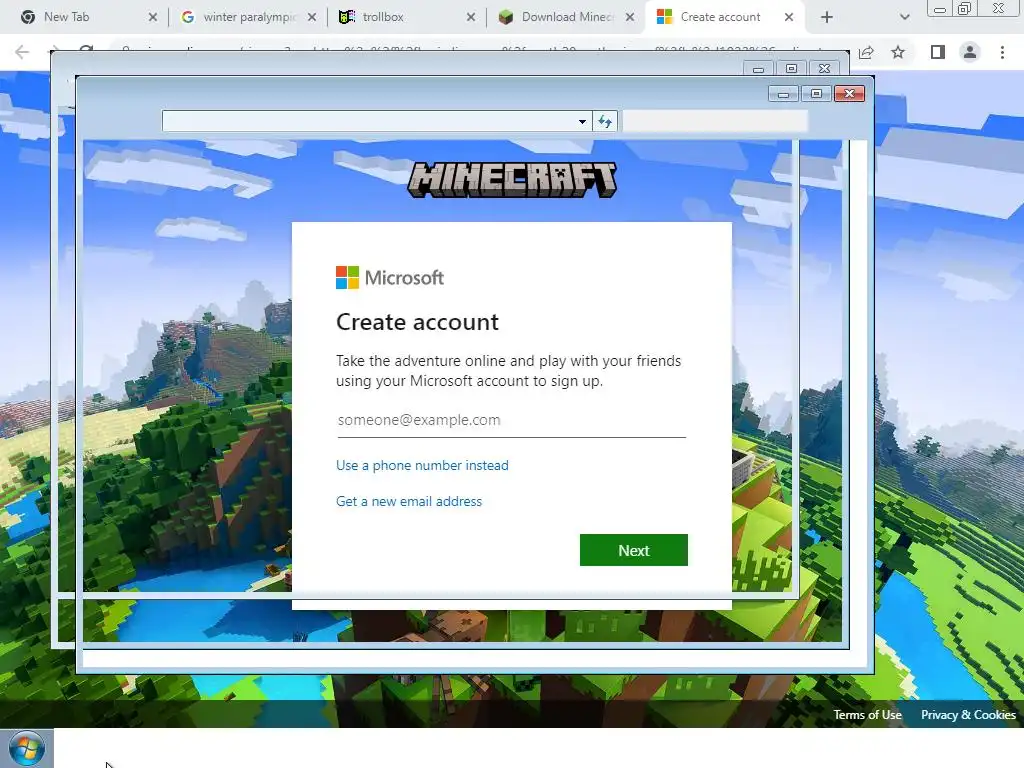Viewport: 1024px width, 768px height.
Task: Close the Chrome browser window
Action: pos(999,8)
